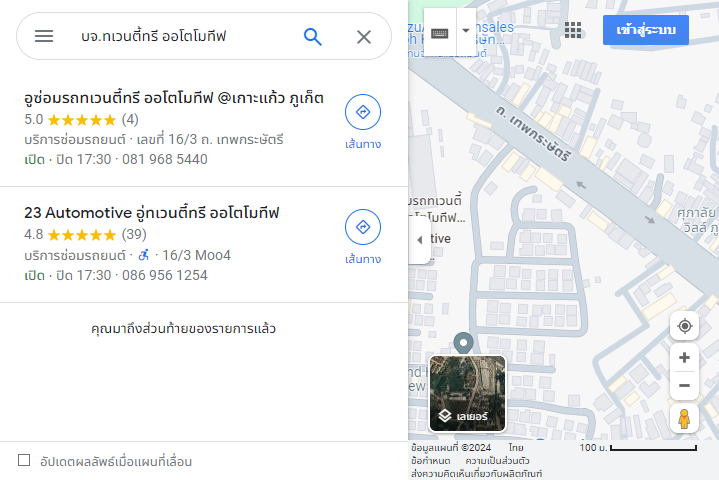
Task: Get directions to 23 Automotive
Action: pos(363,237)
